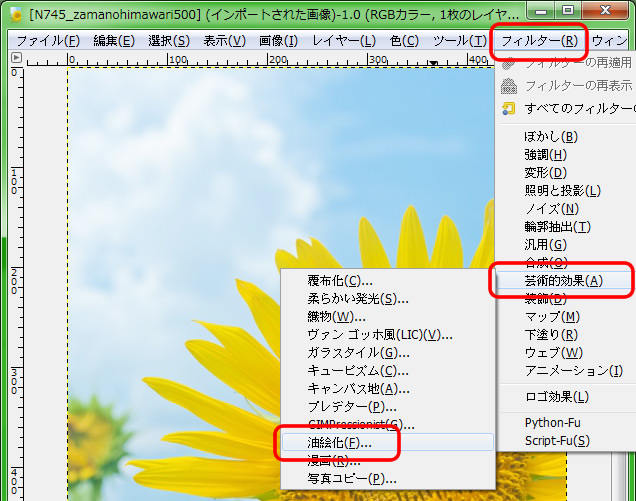This screenshot has width=636, height=501.
Task: Open the Script-Fu(S) submenu
Action: (x=567, y=441)
